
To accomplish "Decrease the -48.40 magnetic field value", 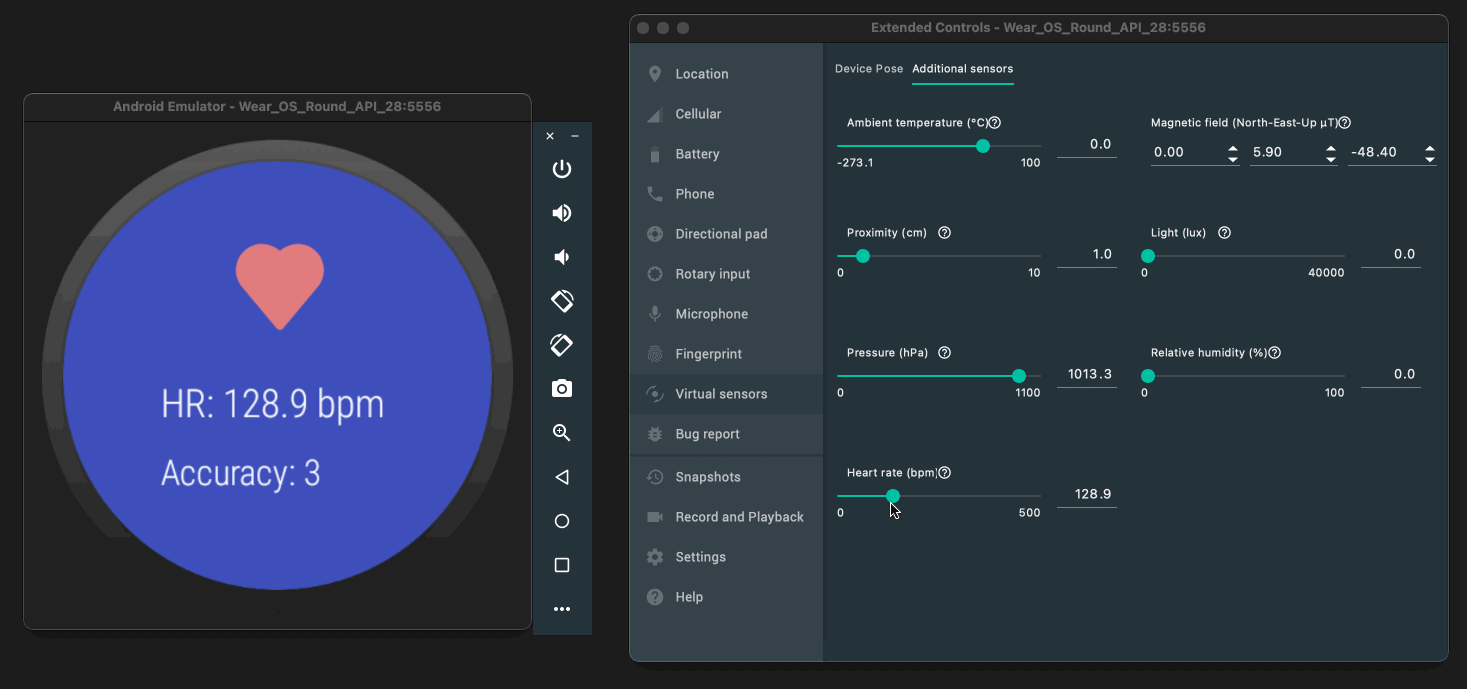I will coord(1430,159).
